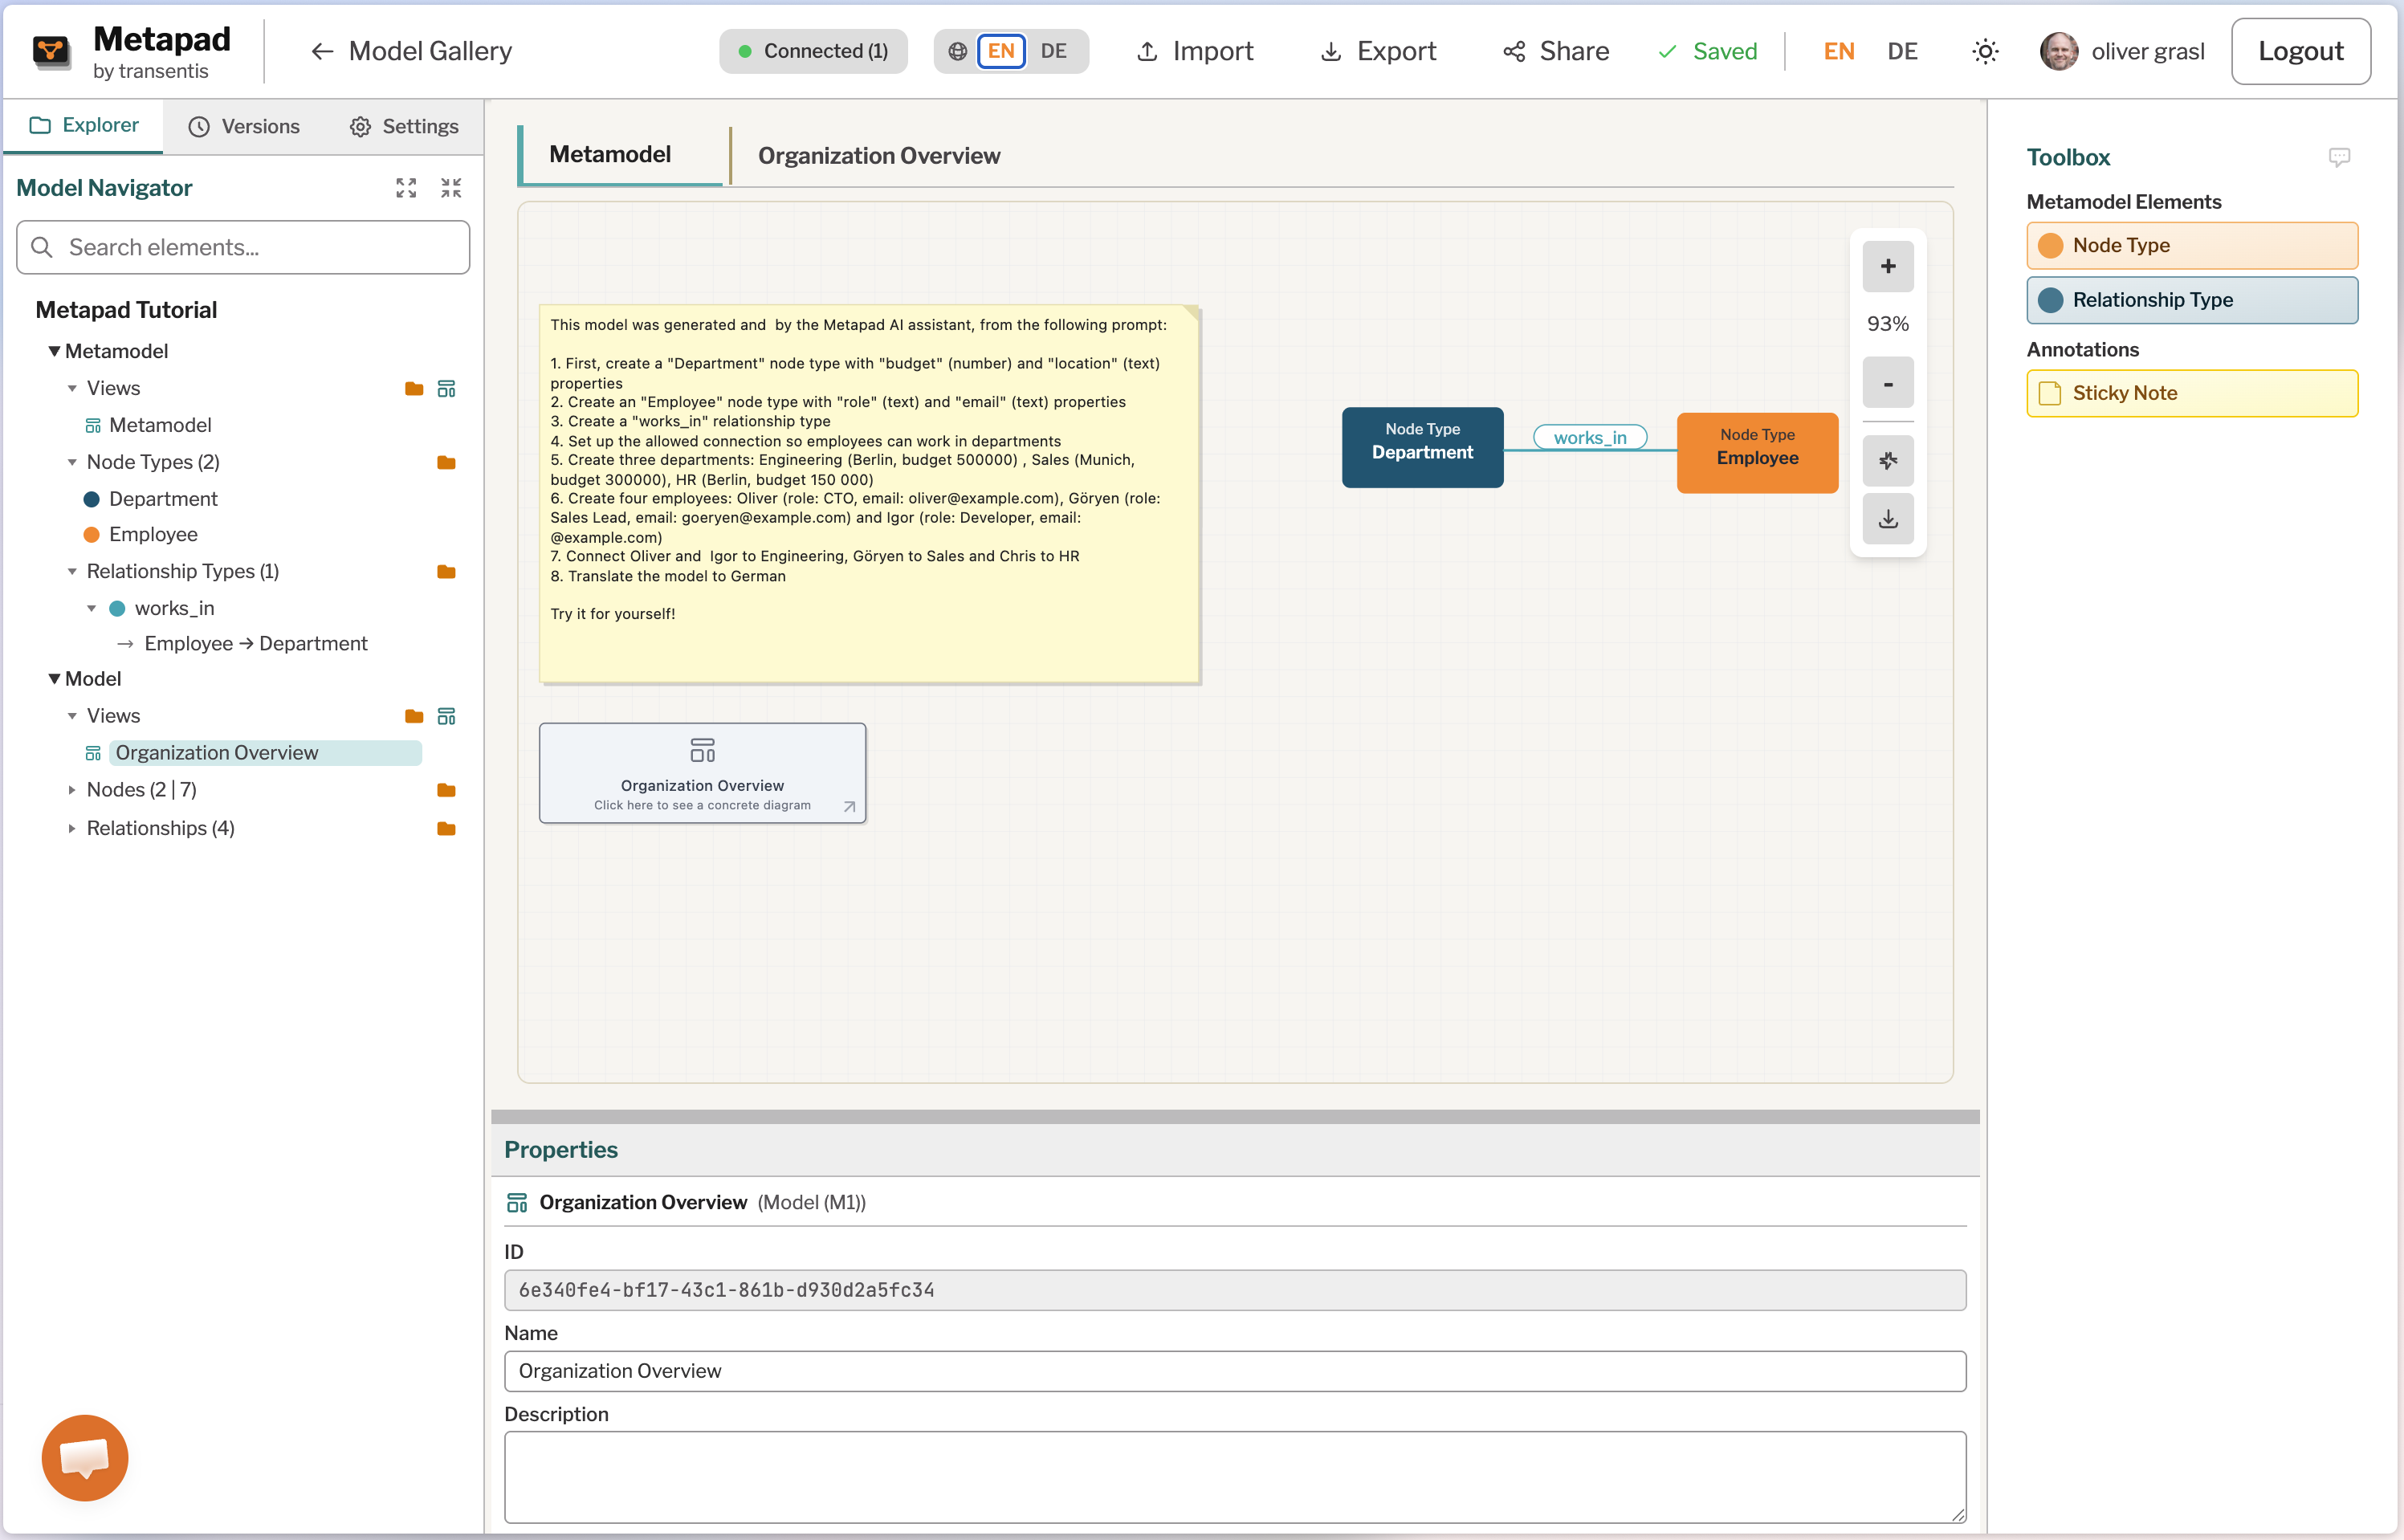The image size is (2404, 1540).
Task: Download the diagram as an image
Action: coord(1887,519)
